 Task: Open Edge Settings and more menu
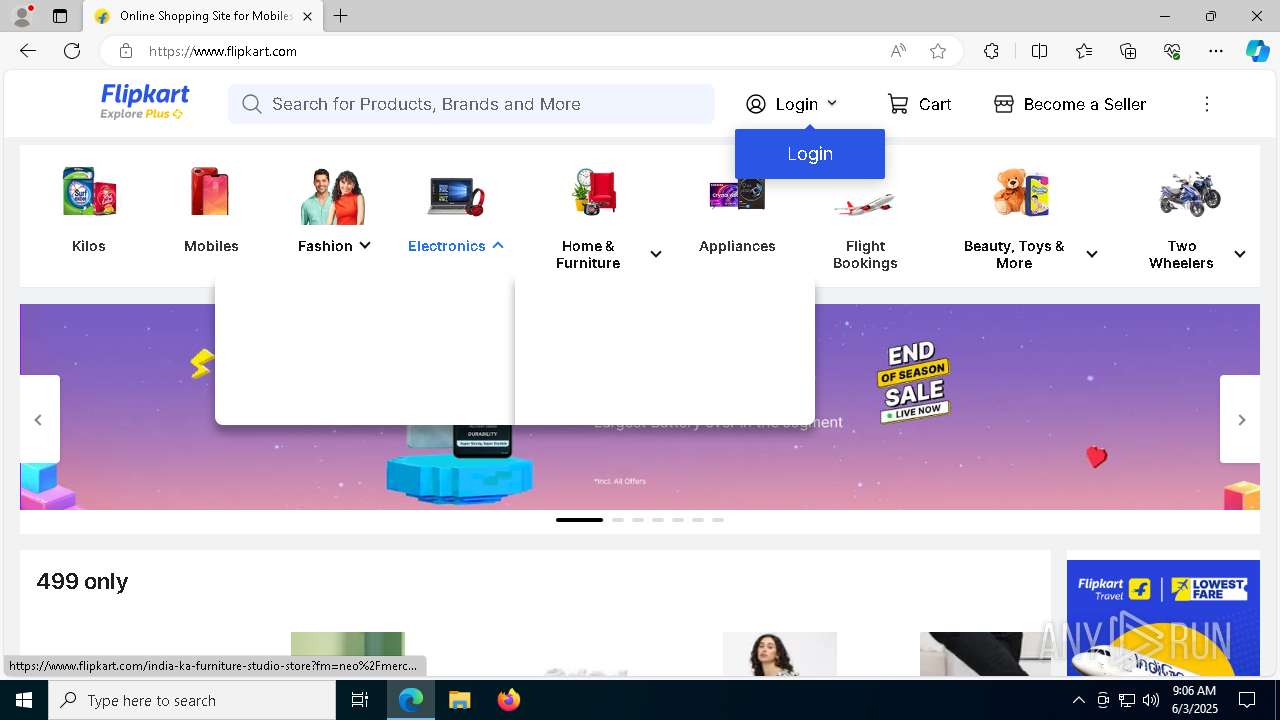pos(1216,51)
